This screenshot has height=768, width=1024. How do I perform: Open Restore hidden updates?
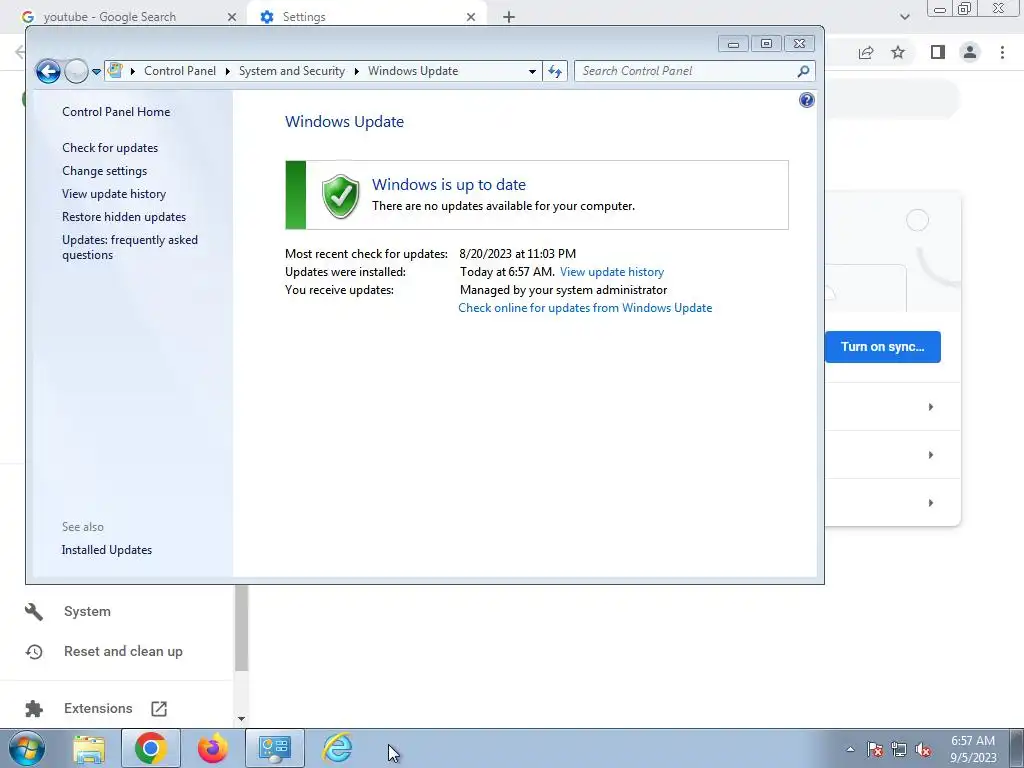point(124,217)
